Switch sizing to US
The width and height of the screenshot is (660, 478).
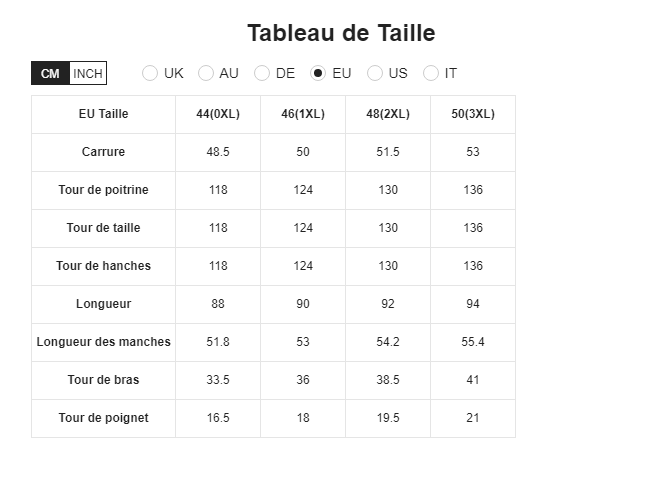point(375,73)
